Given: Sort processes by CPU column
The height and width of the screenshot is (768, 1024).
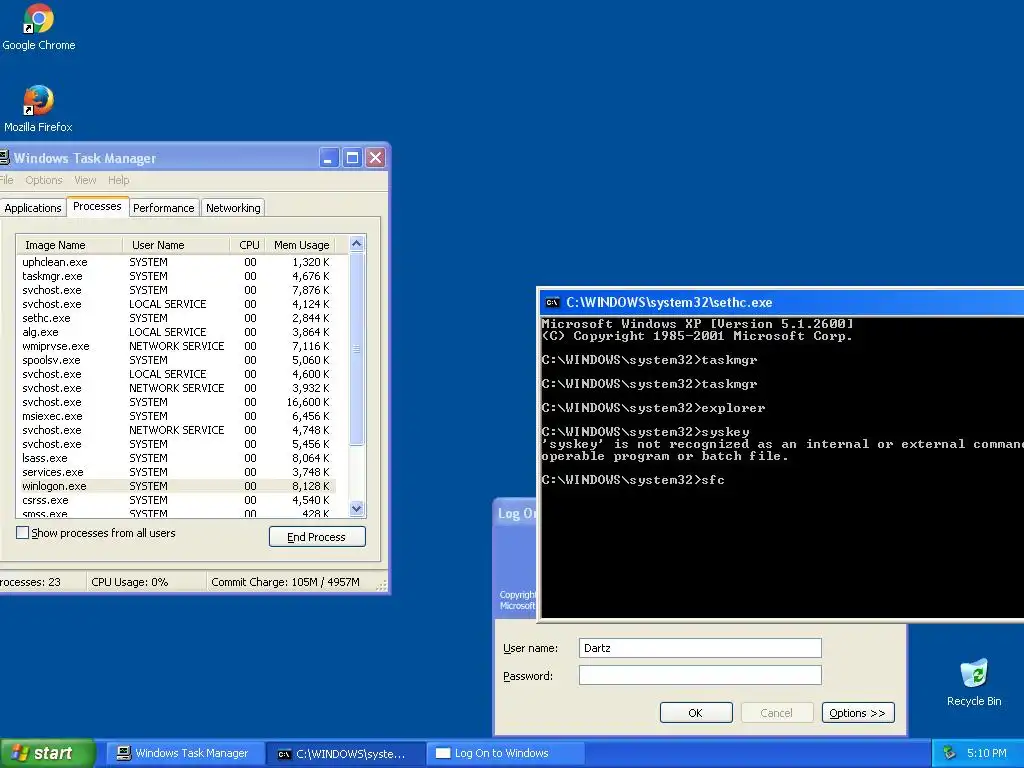Looking at the screenshot, I should (248, 245).
